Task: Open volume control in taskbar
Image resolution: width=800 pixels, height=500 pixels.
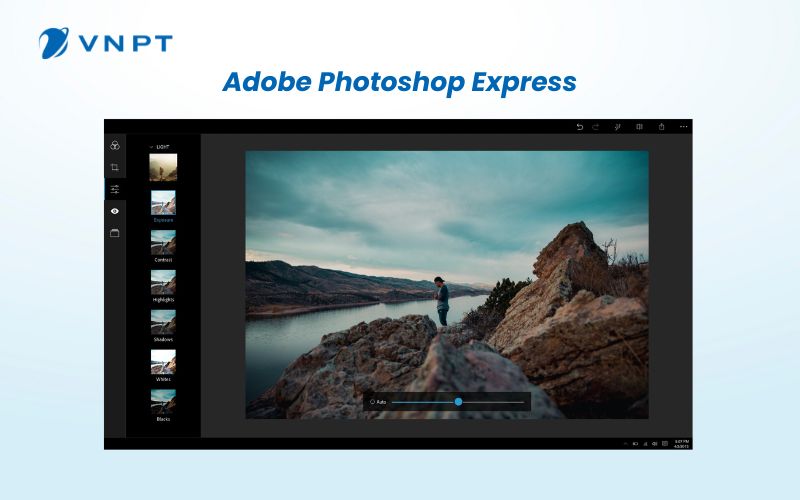Action: pyautogui.click(x=655, y=444)
